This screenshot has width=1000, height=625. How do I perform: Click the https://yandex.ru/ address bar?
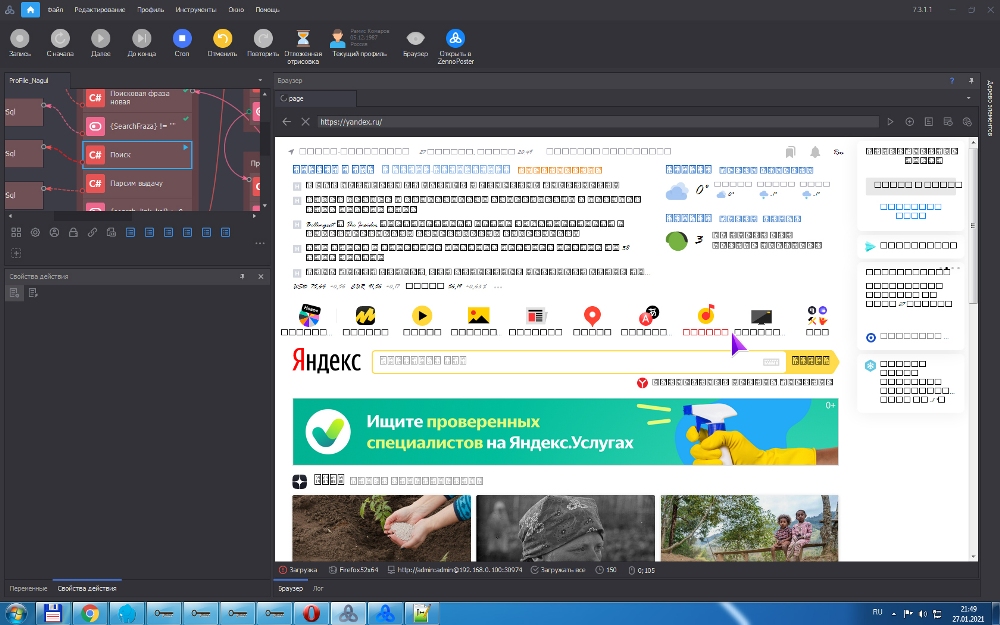[x=598, y=122]
